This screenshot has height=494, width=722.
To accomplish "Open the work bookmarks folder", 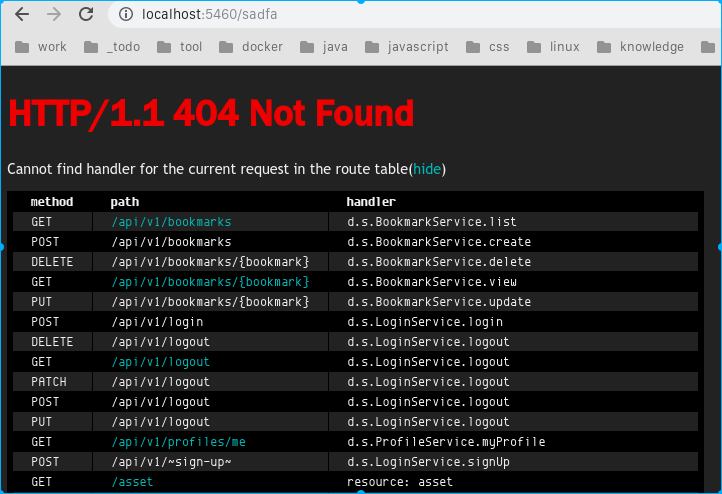I will (x=41, y=46).
